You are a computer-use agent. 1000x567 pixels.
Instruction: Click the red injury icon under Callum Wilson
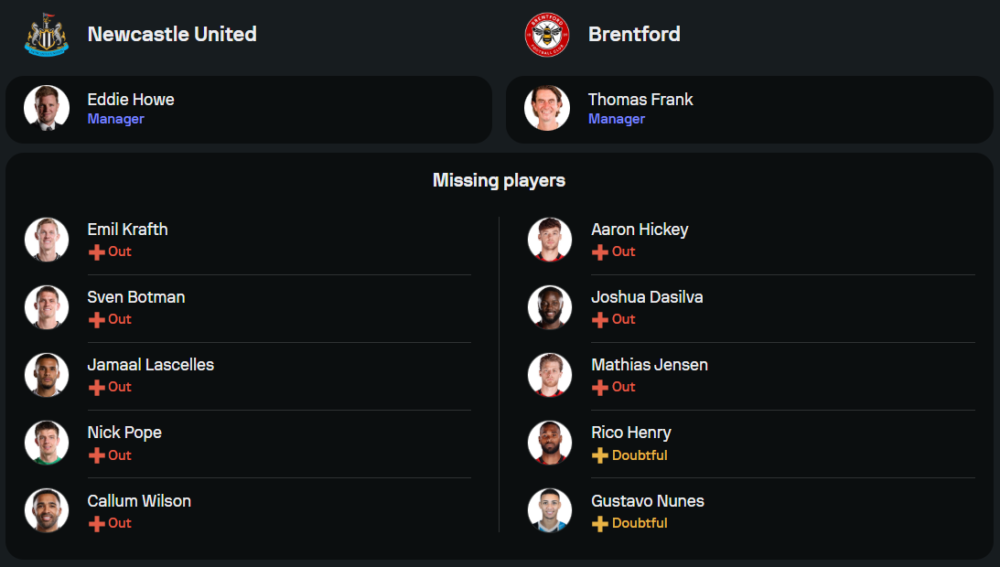[x=97, y=524]
